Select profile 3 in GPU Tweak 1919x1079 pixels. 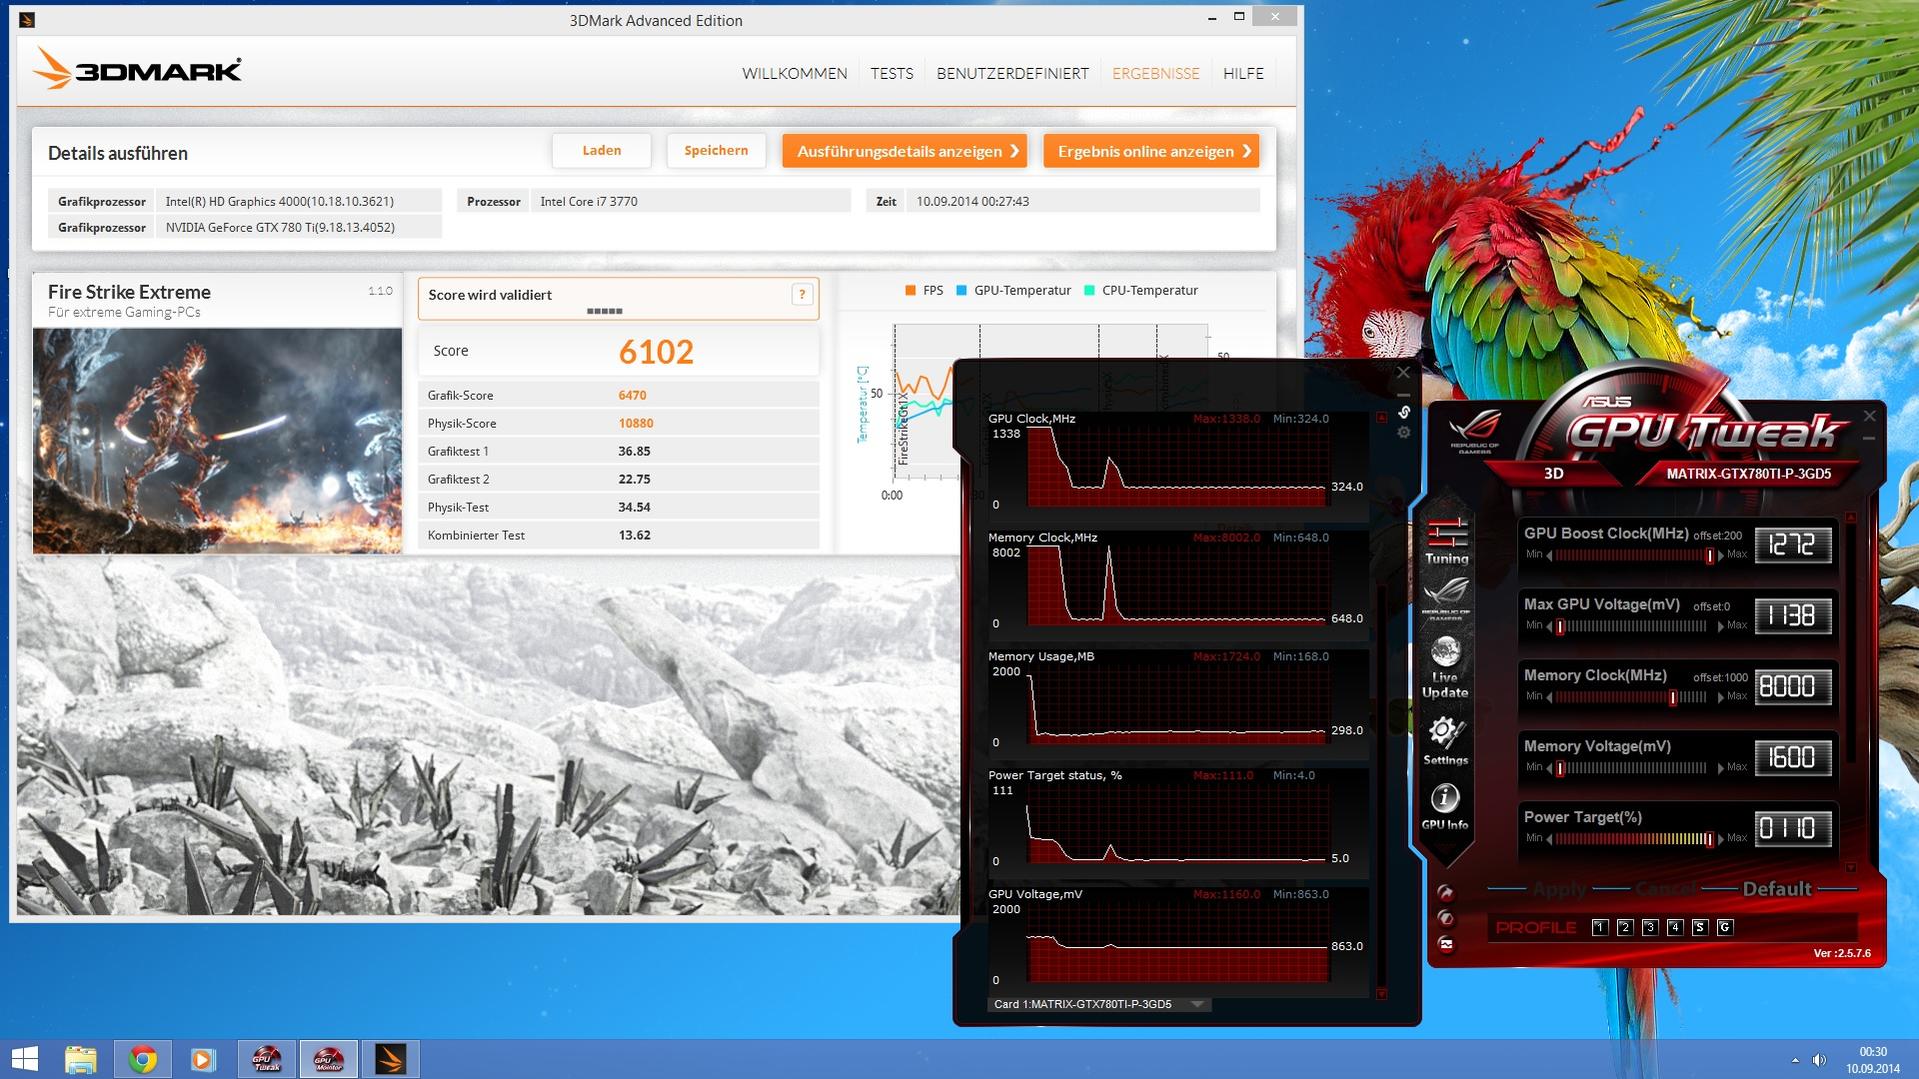click(x=1649, y=927)
